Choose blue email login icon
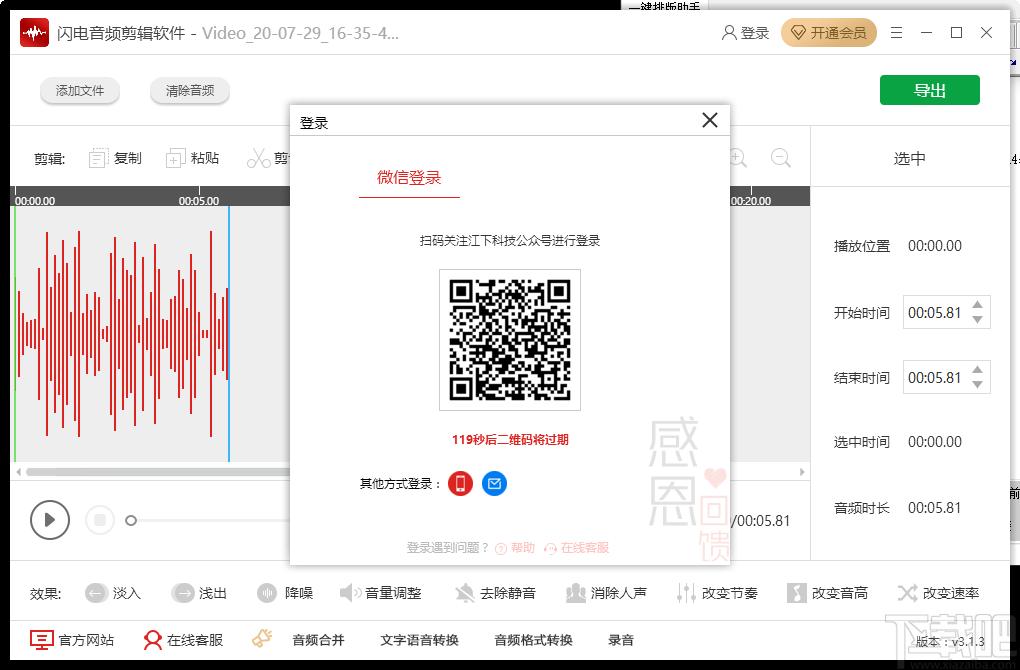Screen dimensions: 1020x670 [x=494, y=483]
